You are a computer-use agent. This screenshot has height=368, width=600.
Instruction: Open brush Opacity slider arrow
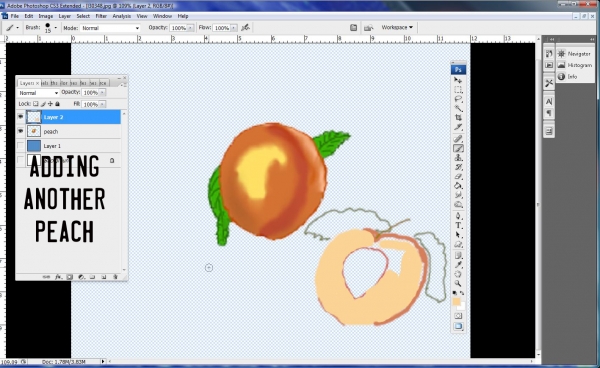pyautogui.click(x=191, y=28)
